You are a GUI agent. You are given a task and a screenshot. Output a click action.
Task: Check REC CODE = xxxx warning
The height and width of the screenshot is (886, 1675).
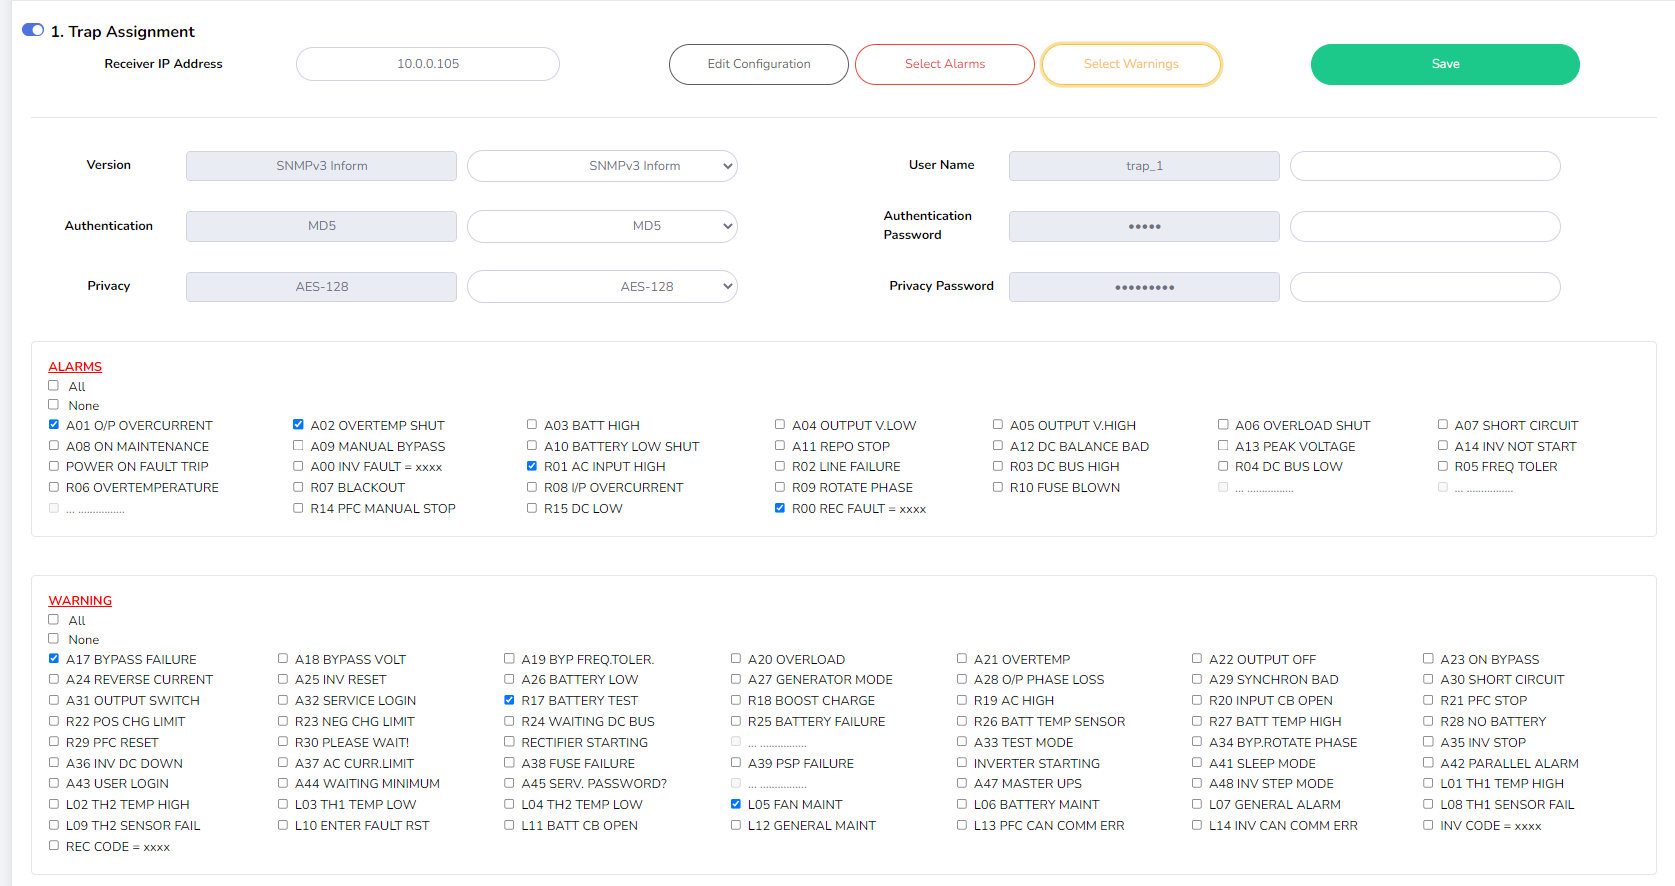pos(54,845)
